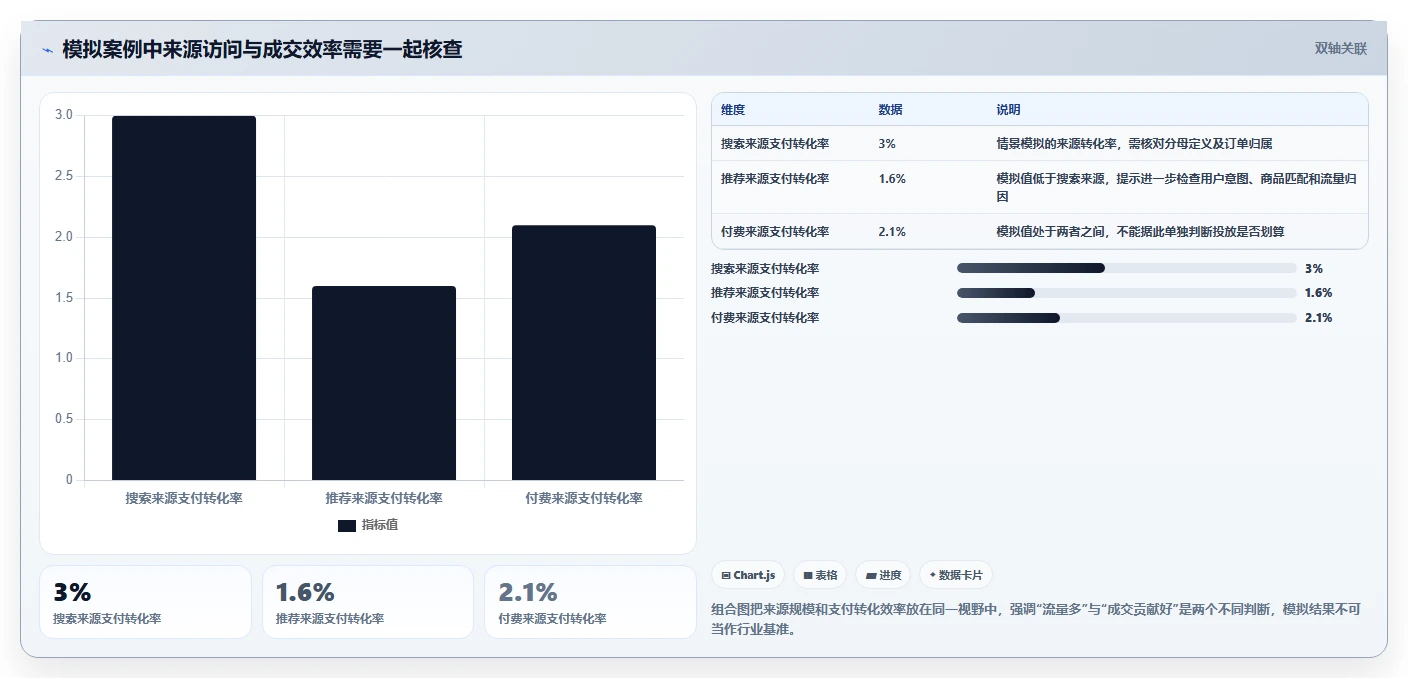Click description starting 模拟值低于搜索来源

(x=1176, y=187)
